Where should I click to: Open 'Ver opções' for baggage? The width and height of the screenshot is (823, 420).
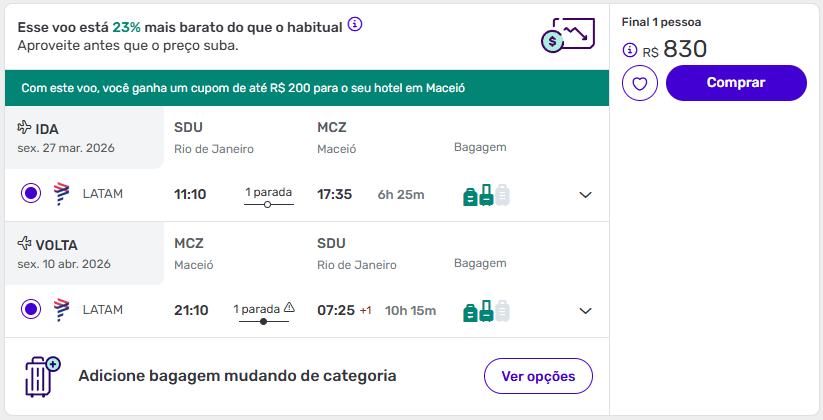(x=538, y=377)
